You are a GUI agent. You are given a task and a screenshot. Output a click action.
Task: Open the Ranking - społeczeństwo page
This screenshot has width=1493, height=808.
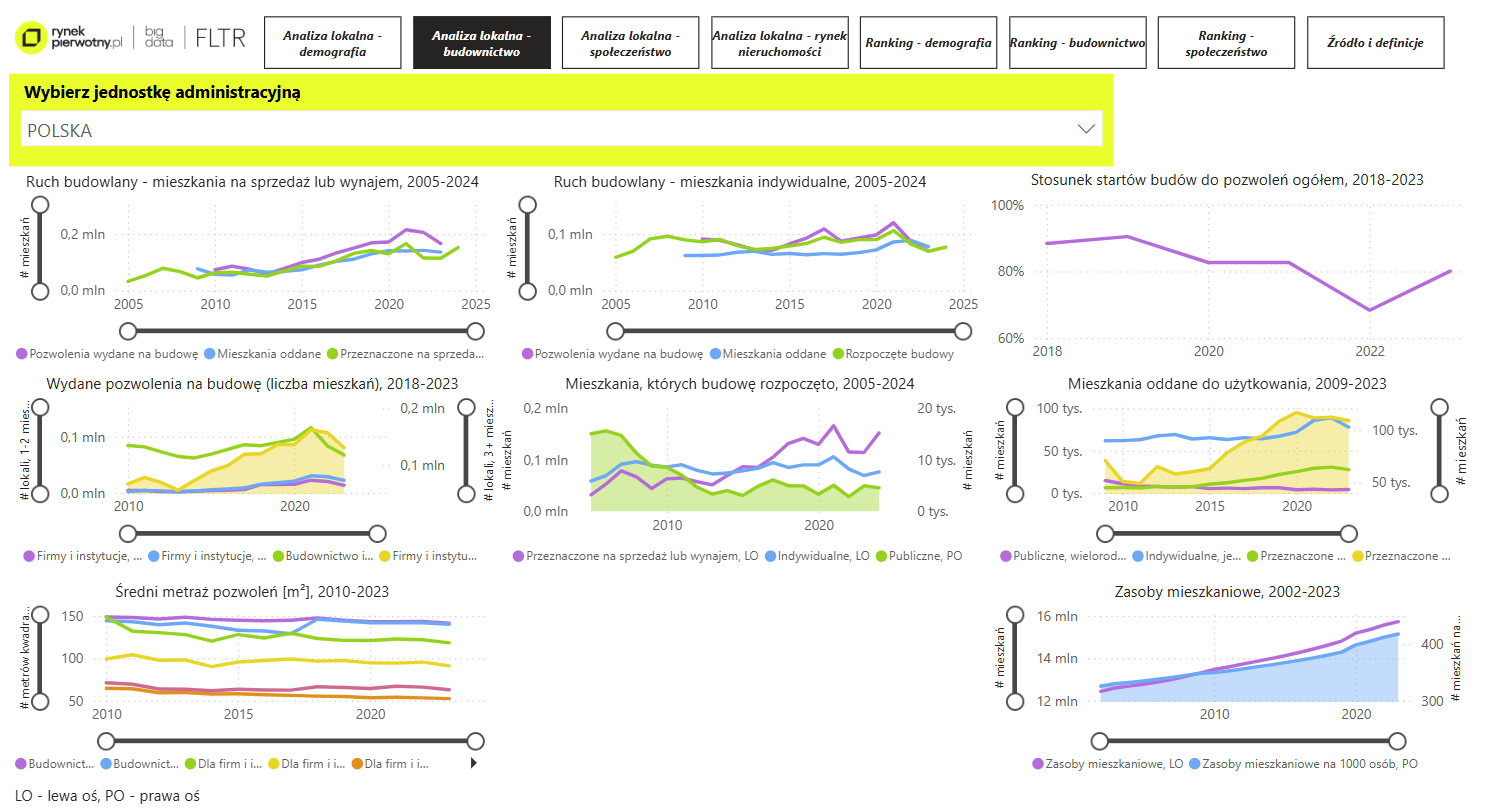pyautogui.click(x=1226, y=43)
